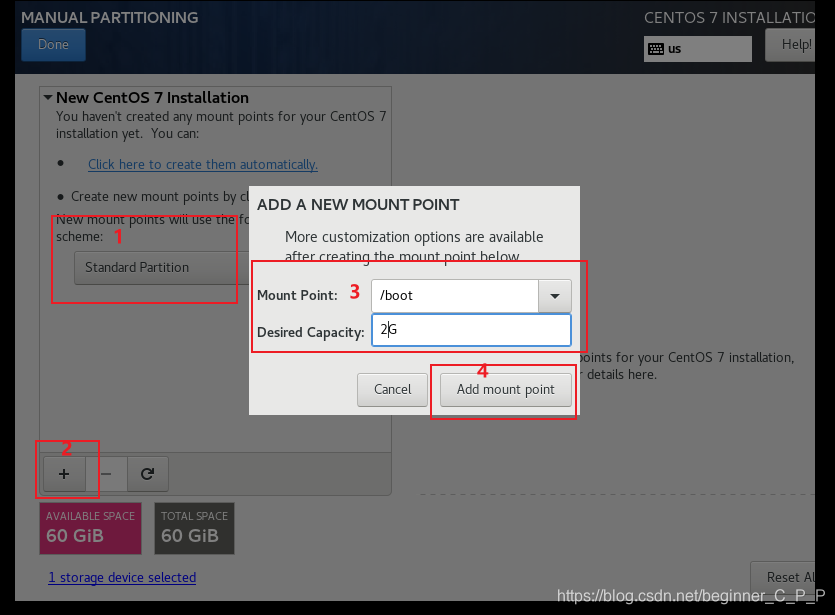Expand the Mount Point dropdown arrow
The height and width of the screenshot is (615, 835).
tap(555, 296)
